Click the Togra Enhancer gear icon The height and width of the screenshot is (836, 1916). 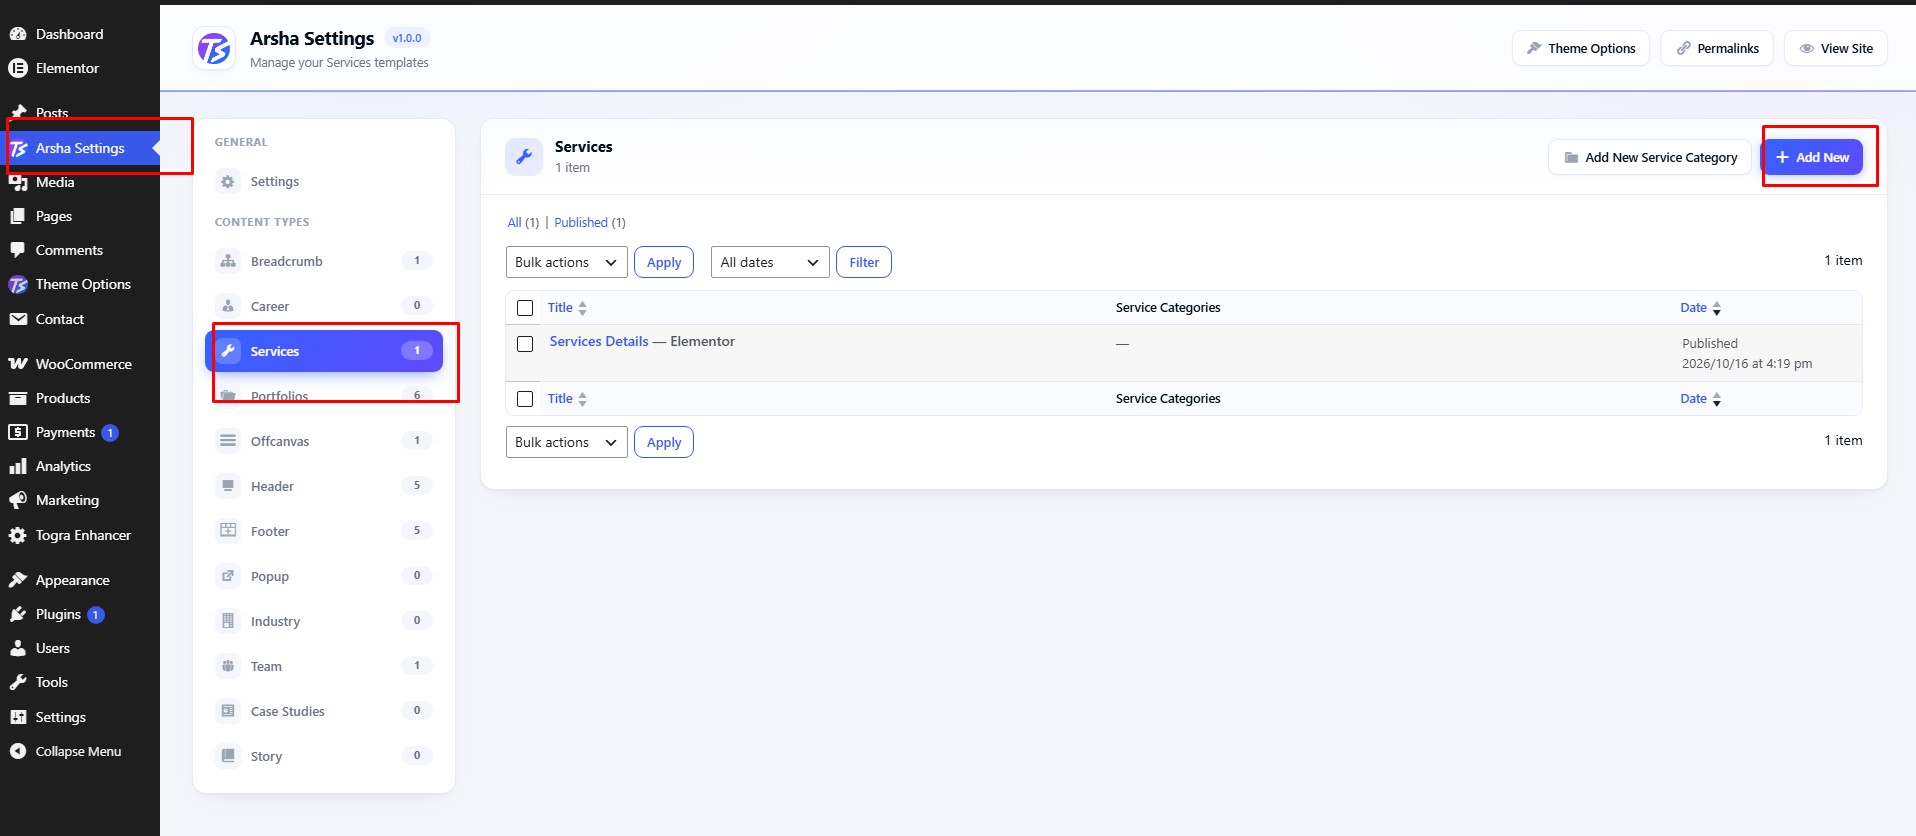[x=18, y=535]
